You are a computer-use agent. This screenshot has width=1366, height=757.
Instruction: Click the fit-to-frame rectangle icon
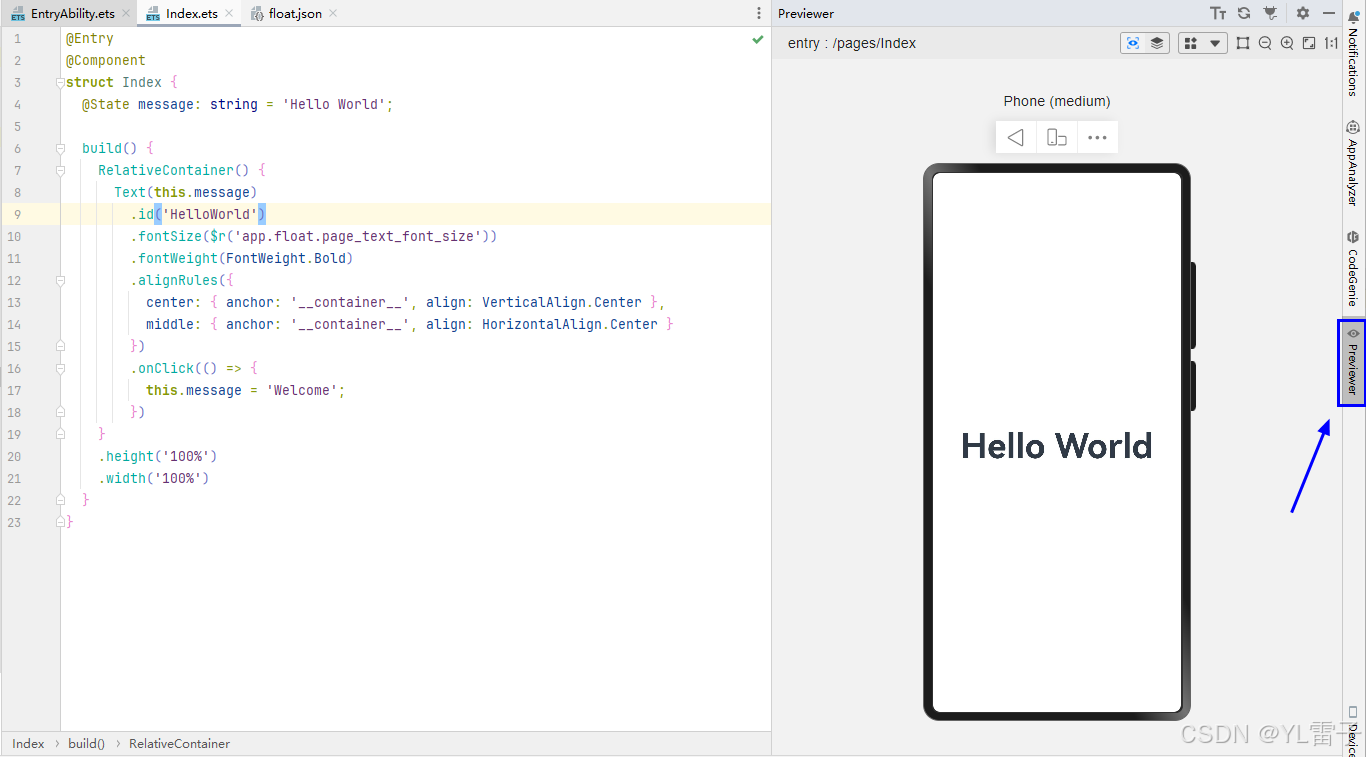1243,43
